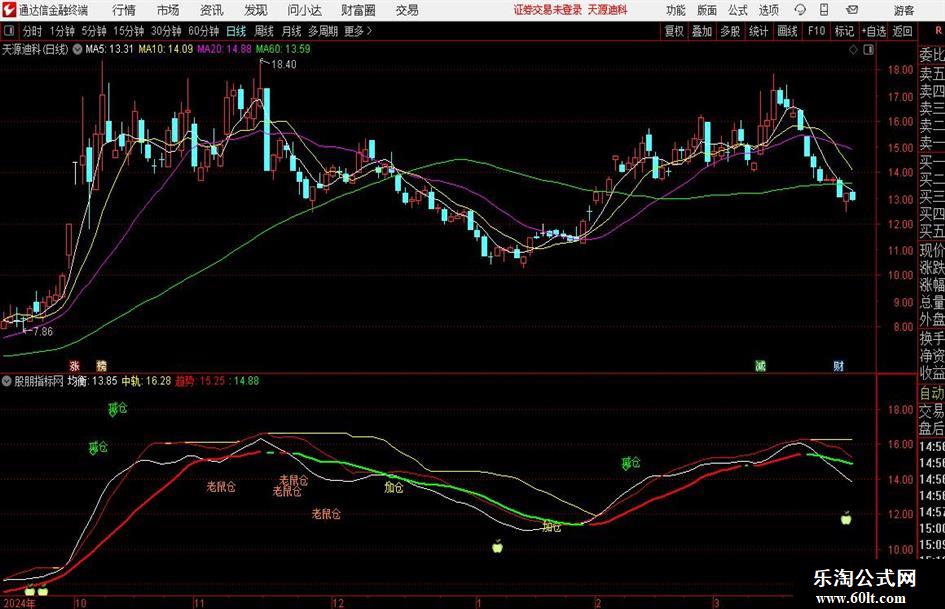Click the 统计 button
The width and height of the screenshot is (945, 609).
pyautogui.click(x=758, y=31)
